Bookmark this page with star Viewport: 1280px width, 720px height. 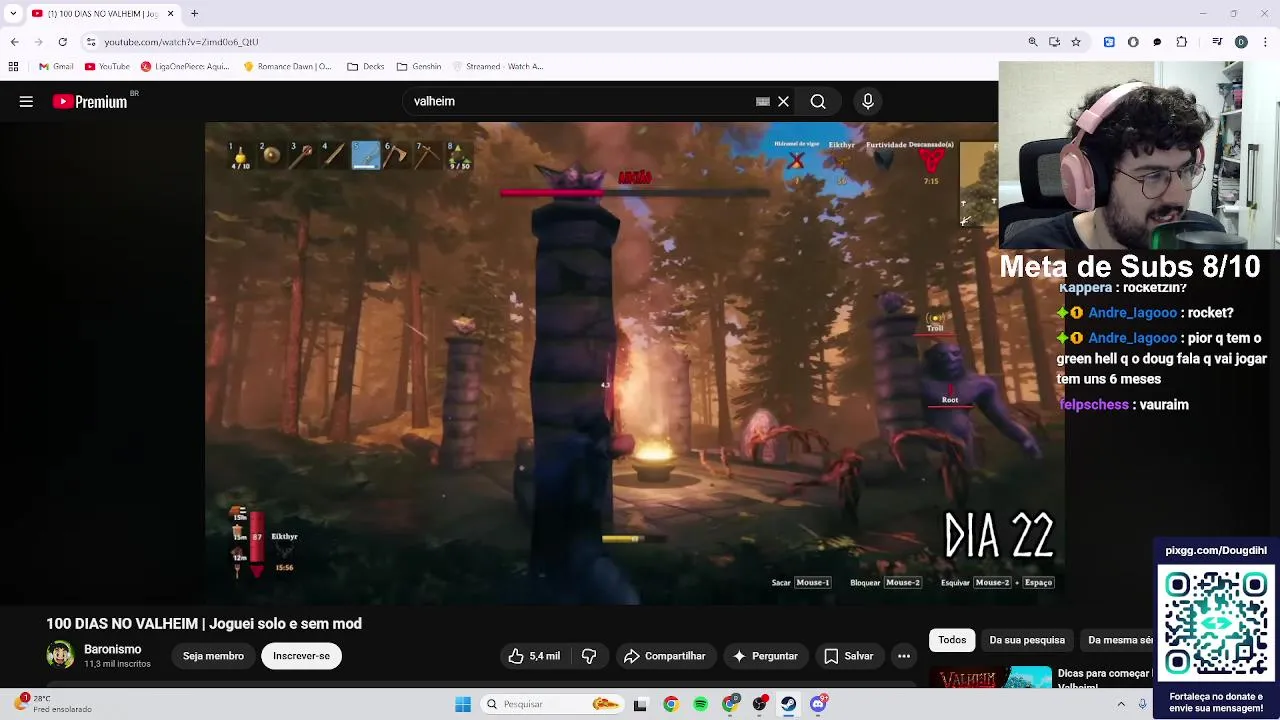click(x=1076, y=42)
